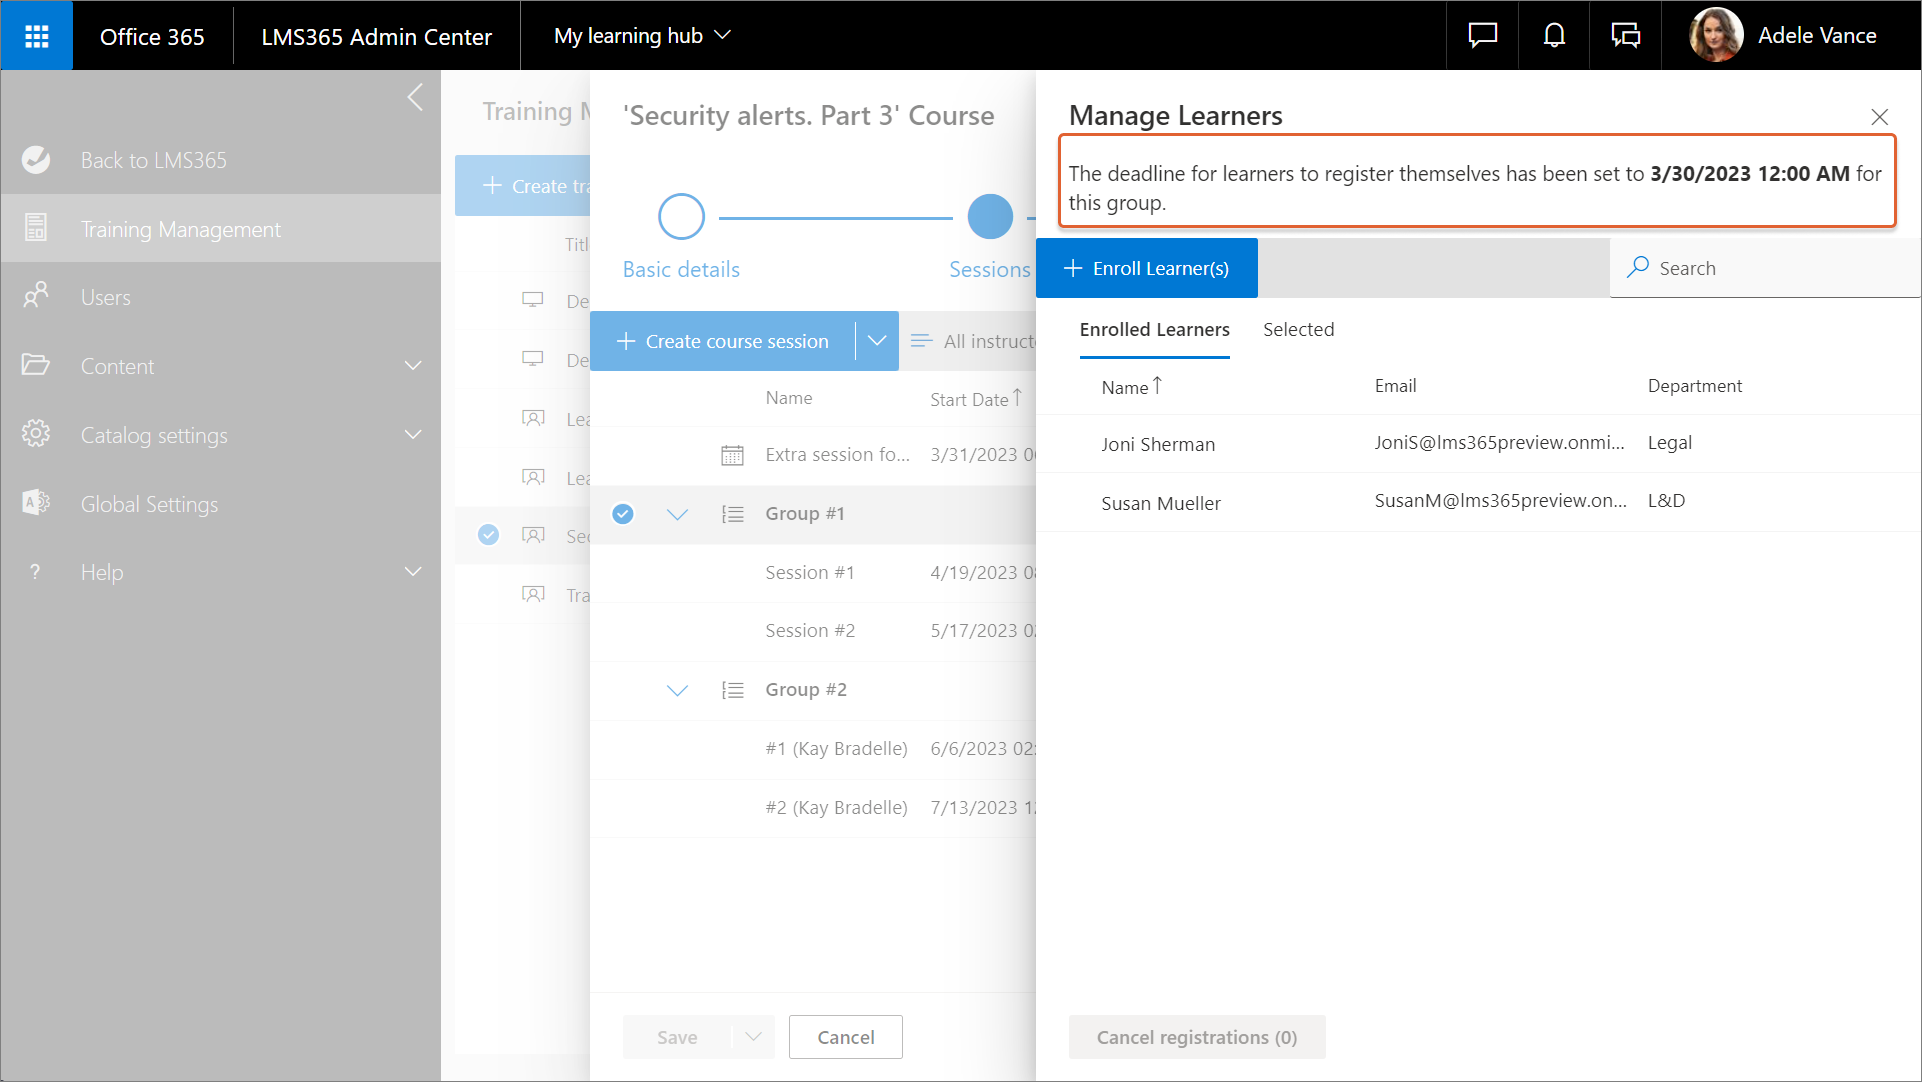Click the Enroll Learner(s) button

1147,268
